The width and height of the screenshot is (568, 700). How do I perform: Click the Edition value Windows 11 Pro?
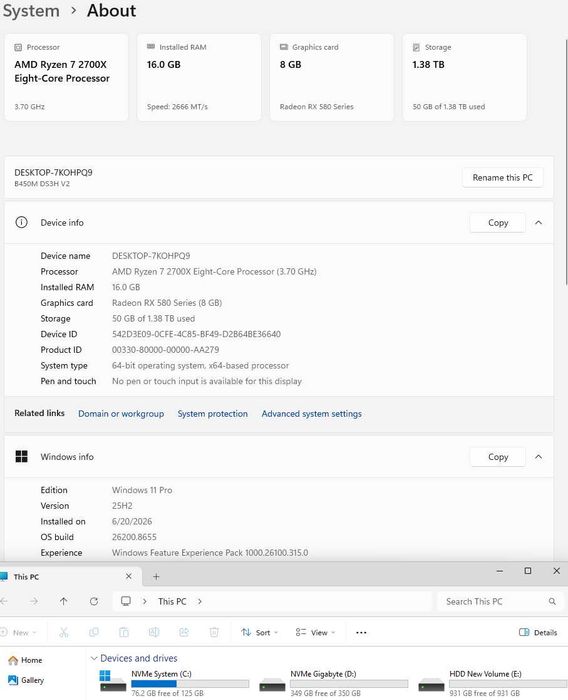[142, 490]
